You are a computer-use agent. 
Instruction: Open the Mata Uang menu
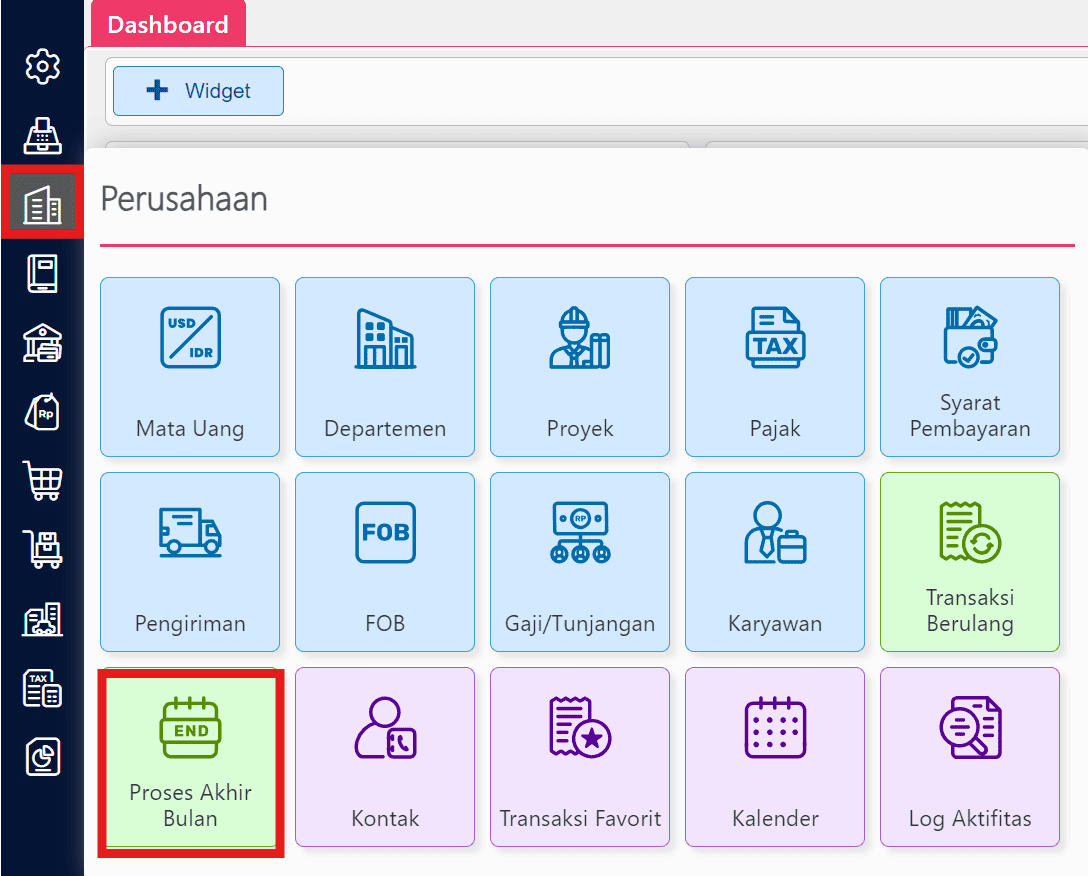pos(189,367)
